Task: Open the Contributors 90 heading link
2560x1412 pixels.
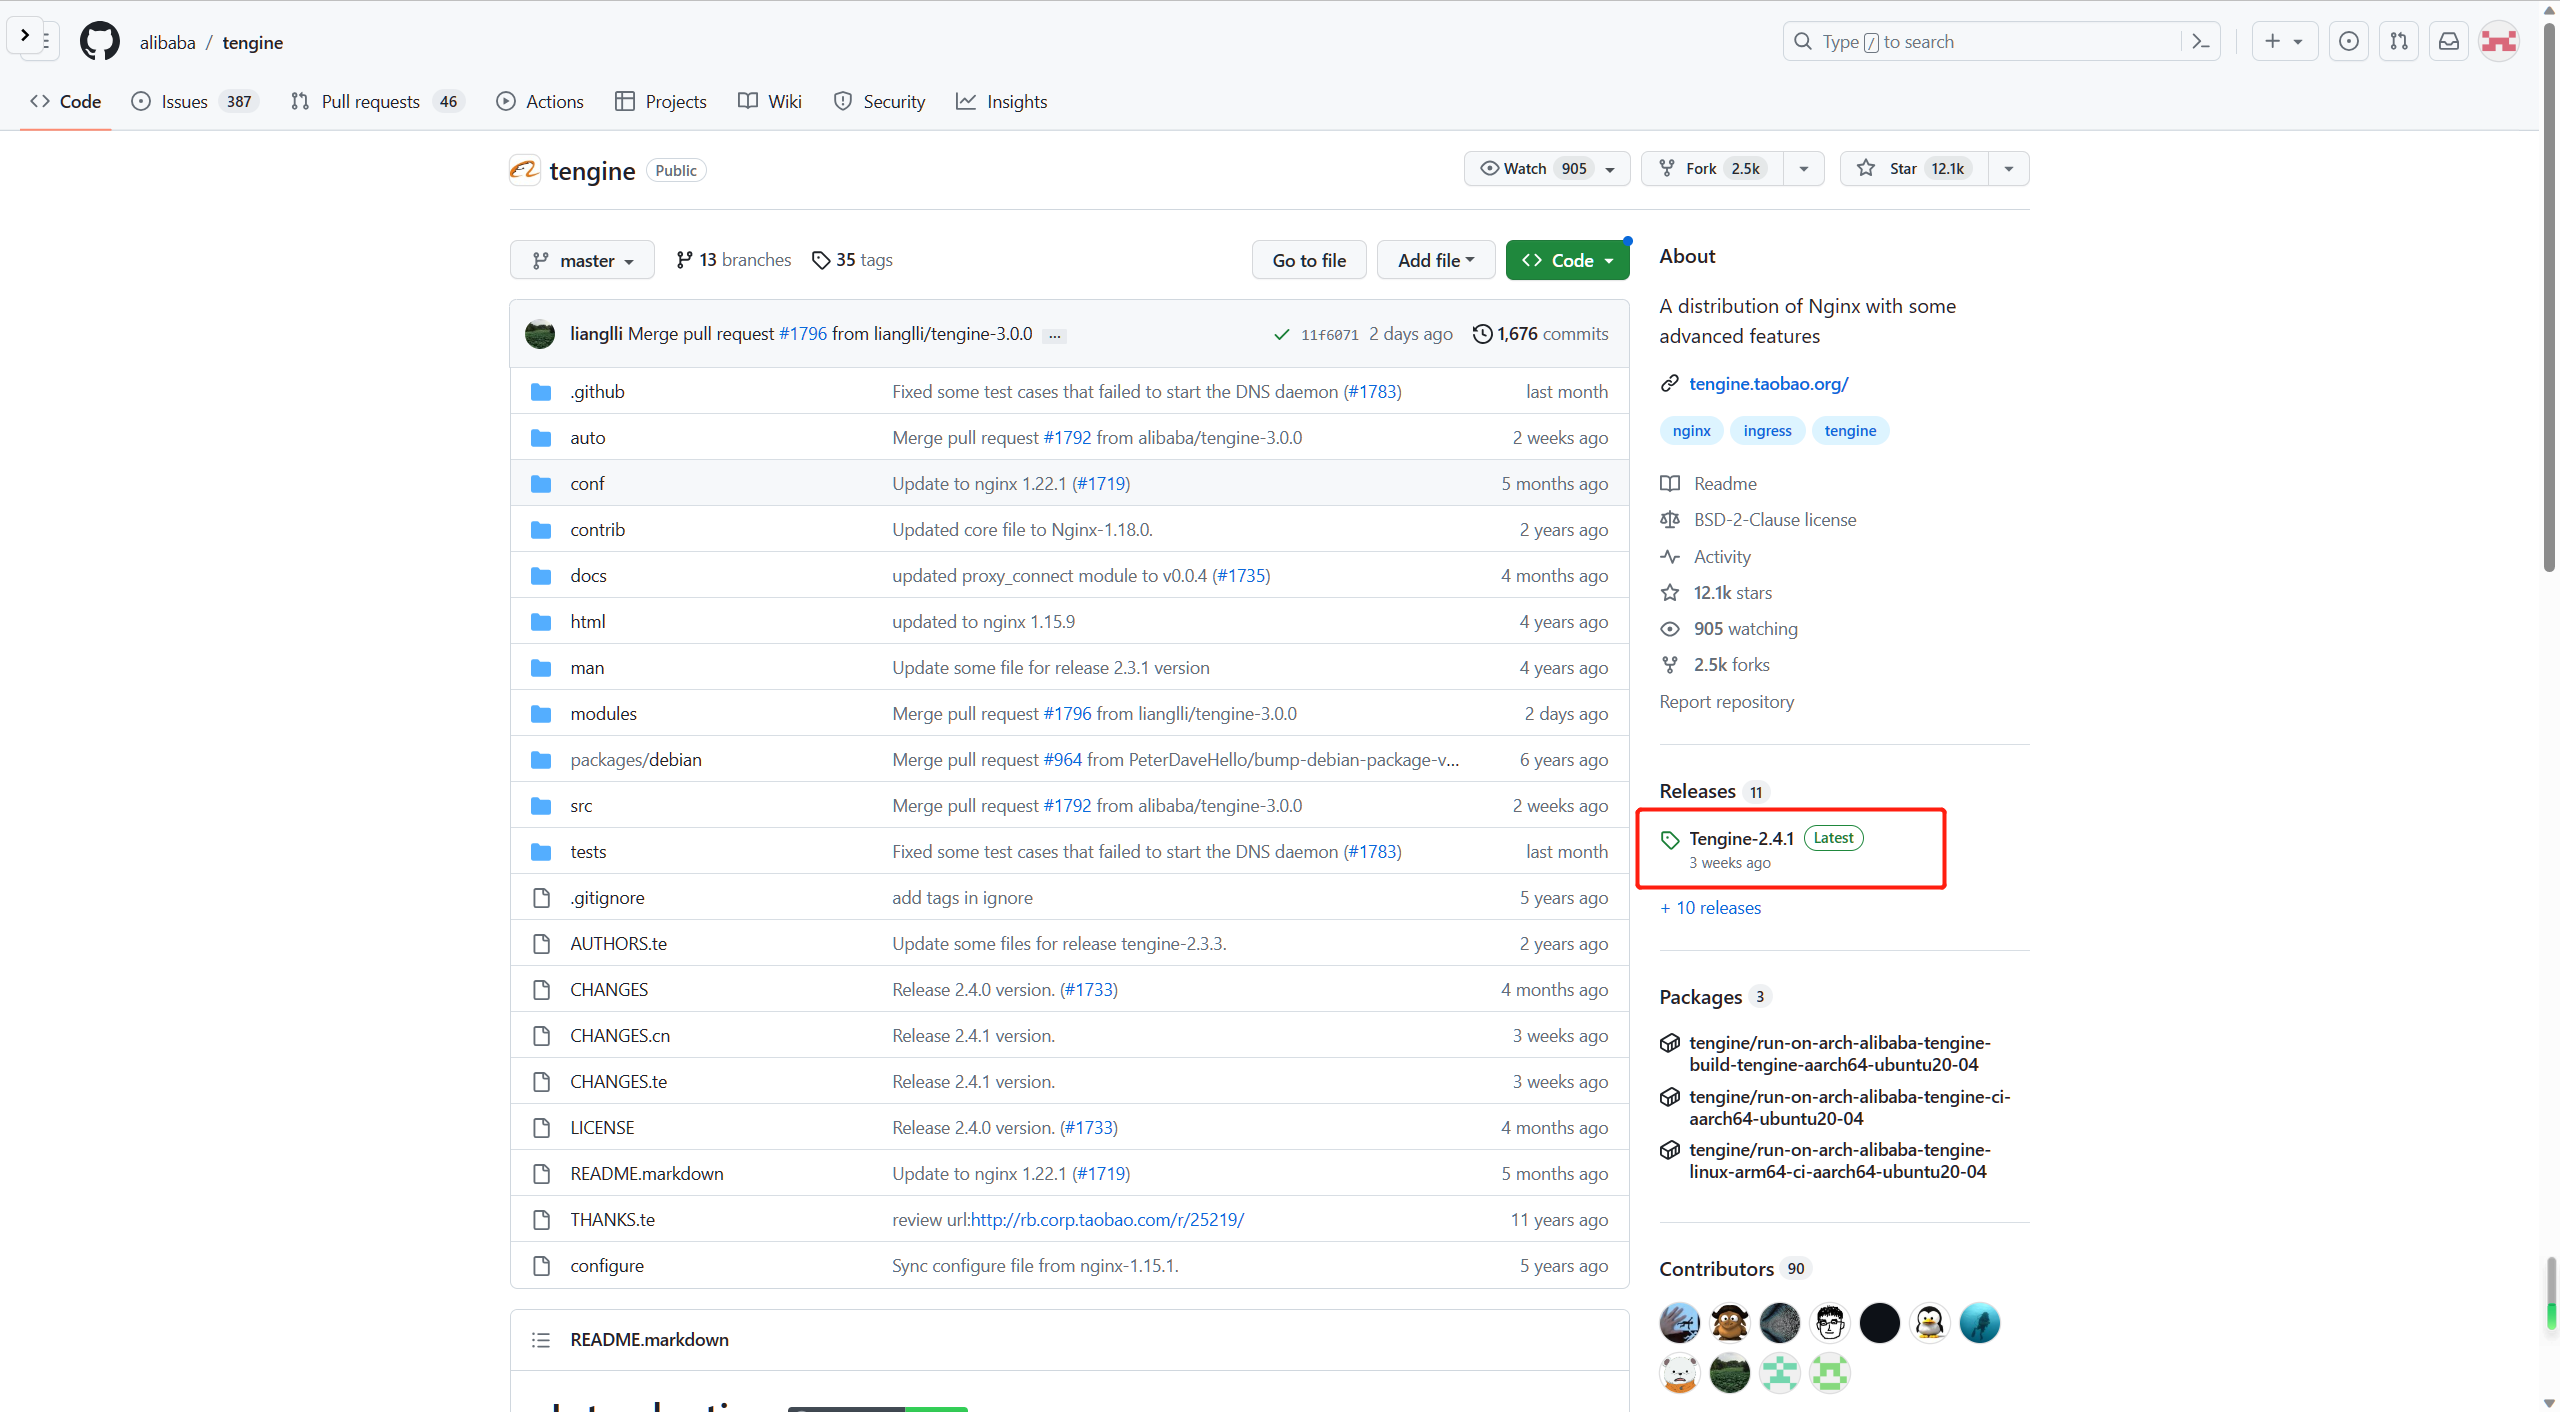Action: click(1734, 1269)
